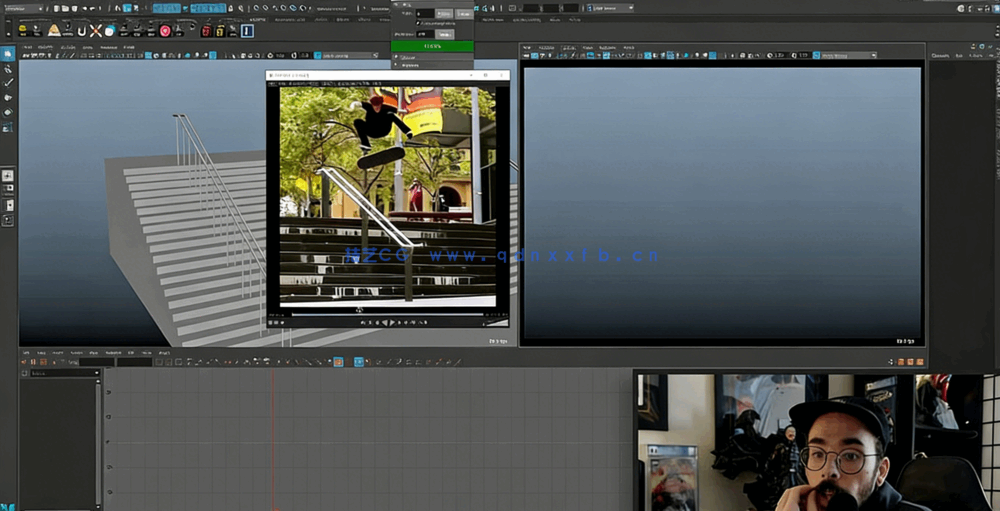The height and width of the screenshot is (511, 1000).
Task: Click the yellow triangle shelf icon
Action: click(x=55, y=31)
